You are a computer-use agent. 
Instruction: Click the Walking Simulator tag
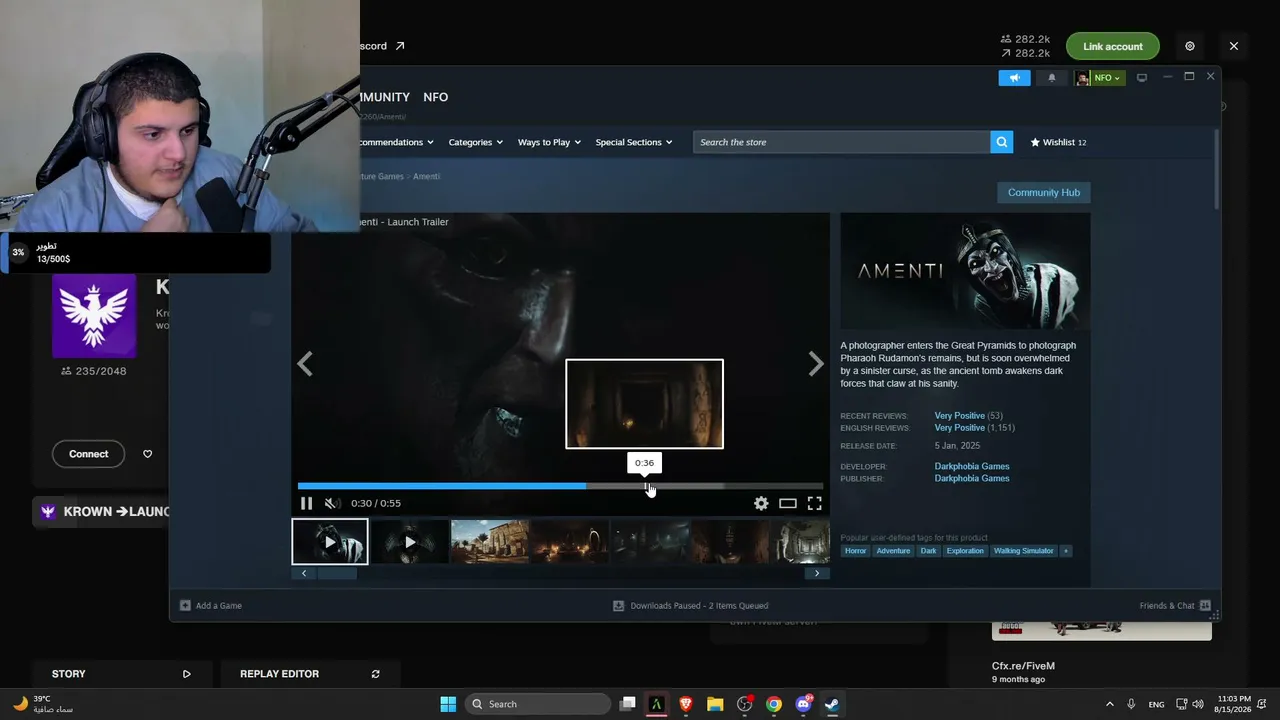(x=1023, y=551)
